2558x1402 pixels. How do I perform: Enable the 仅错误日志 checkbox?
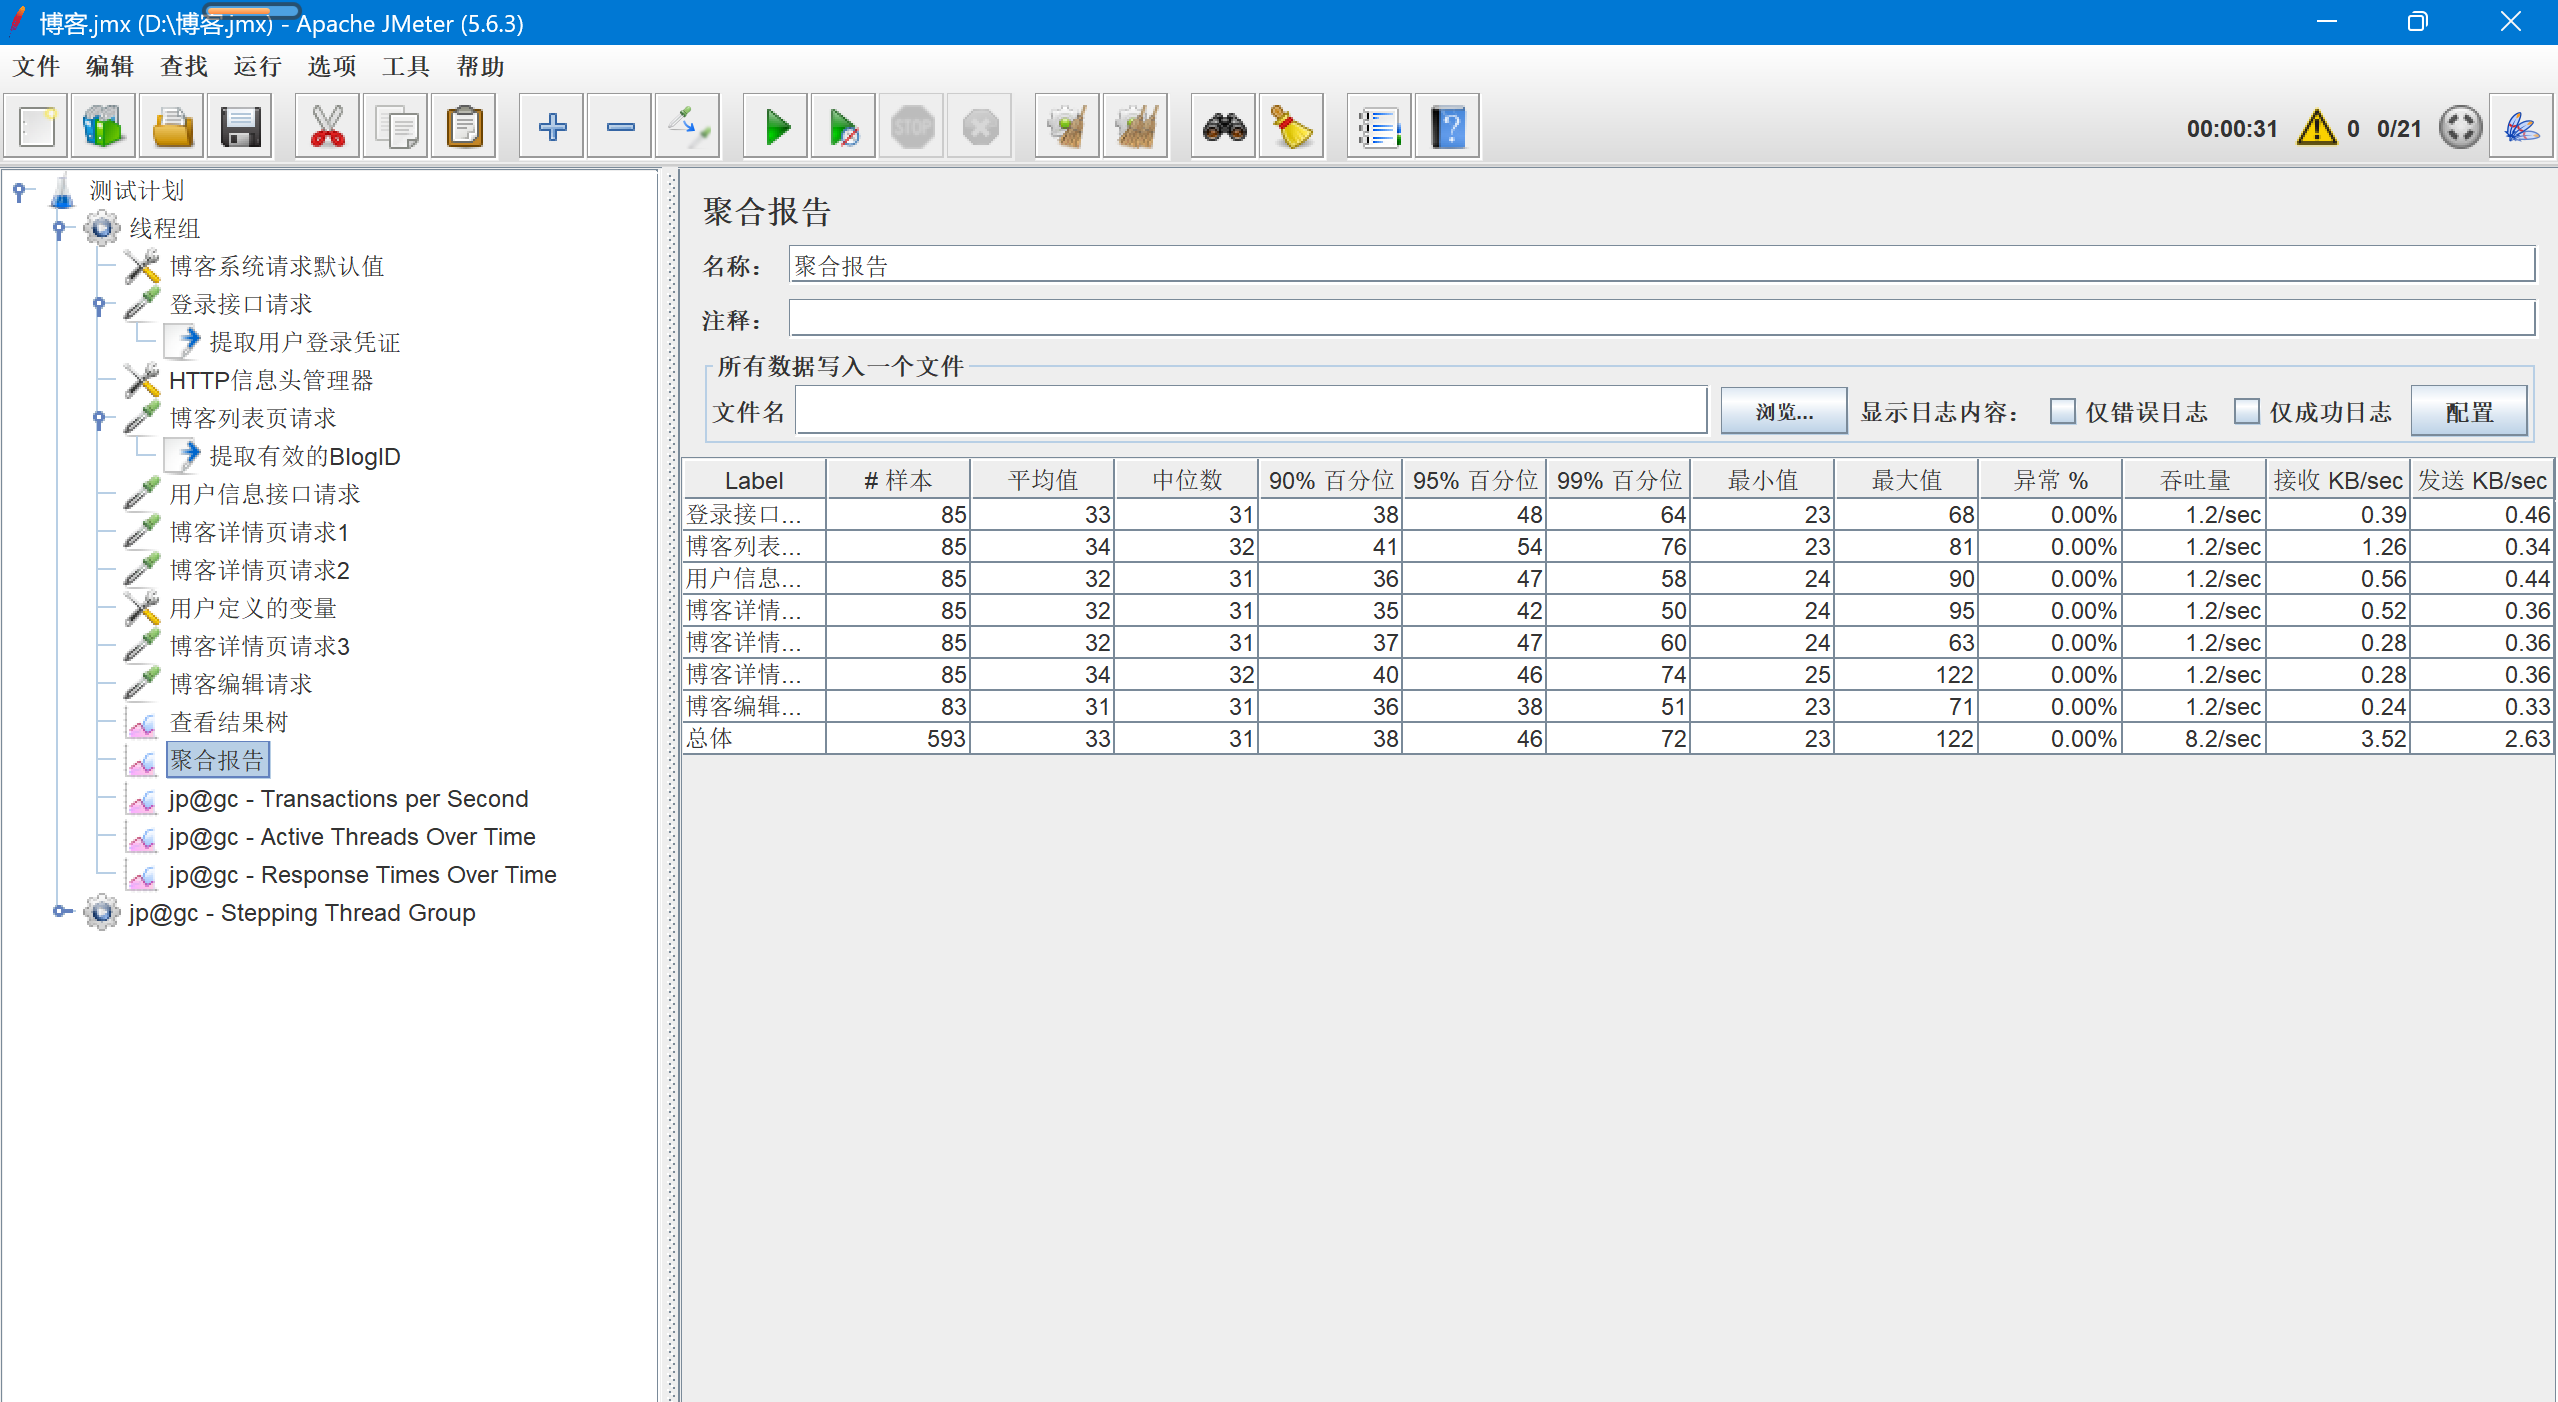[x=2062, y=412]
